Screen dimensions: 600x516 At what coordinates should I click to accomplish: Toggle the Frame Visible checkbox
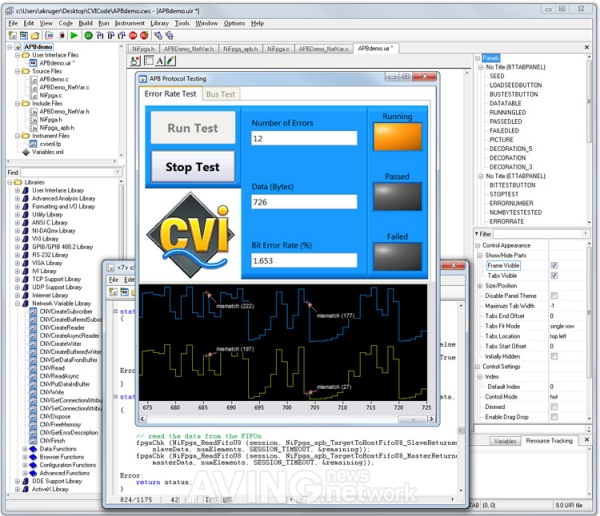pyautogui.click(x=554, y=265)
